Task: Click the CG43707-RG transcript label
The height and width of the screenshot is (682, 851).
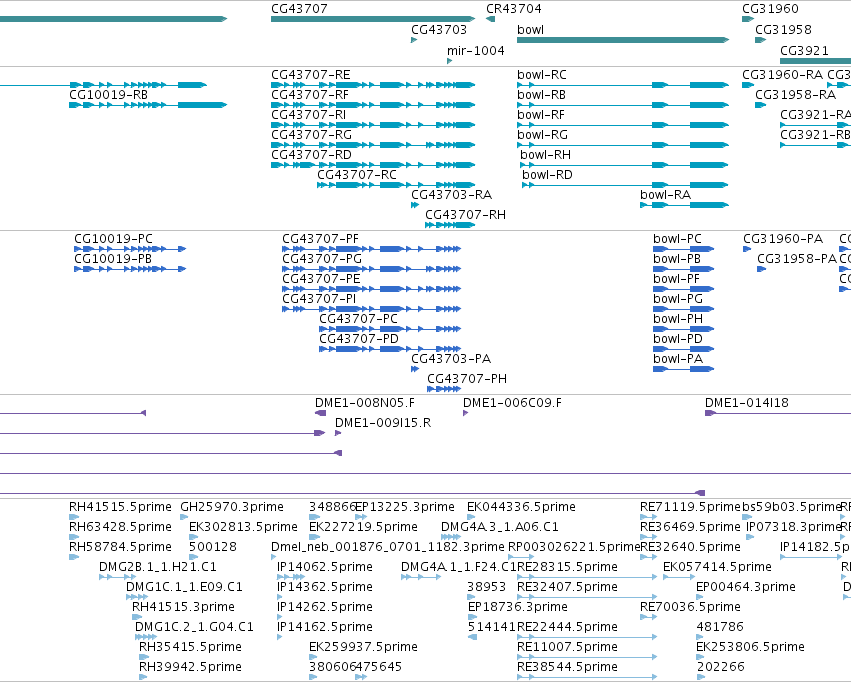Action: point(311,135)
